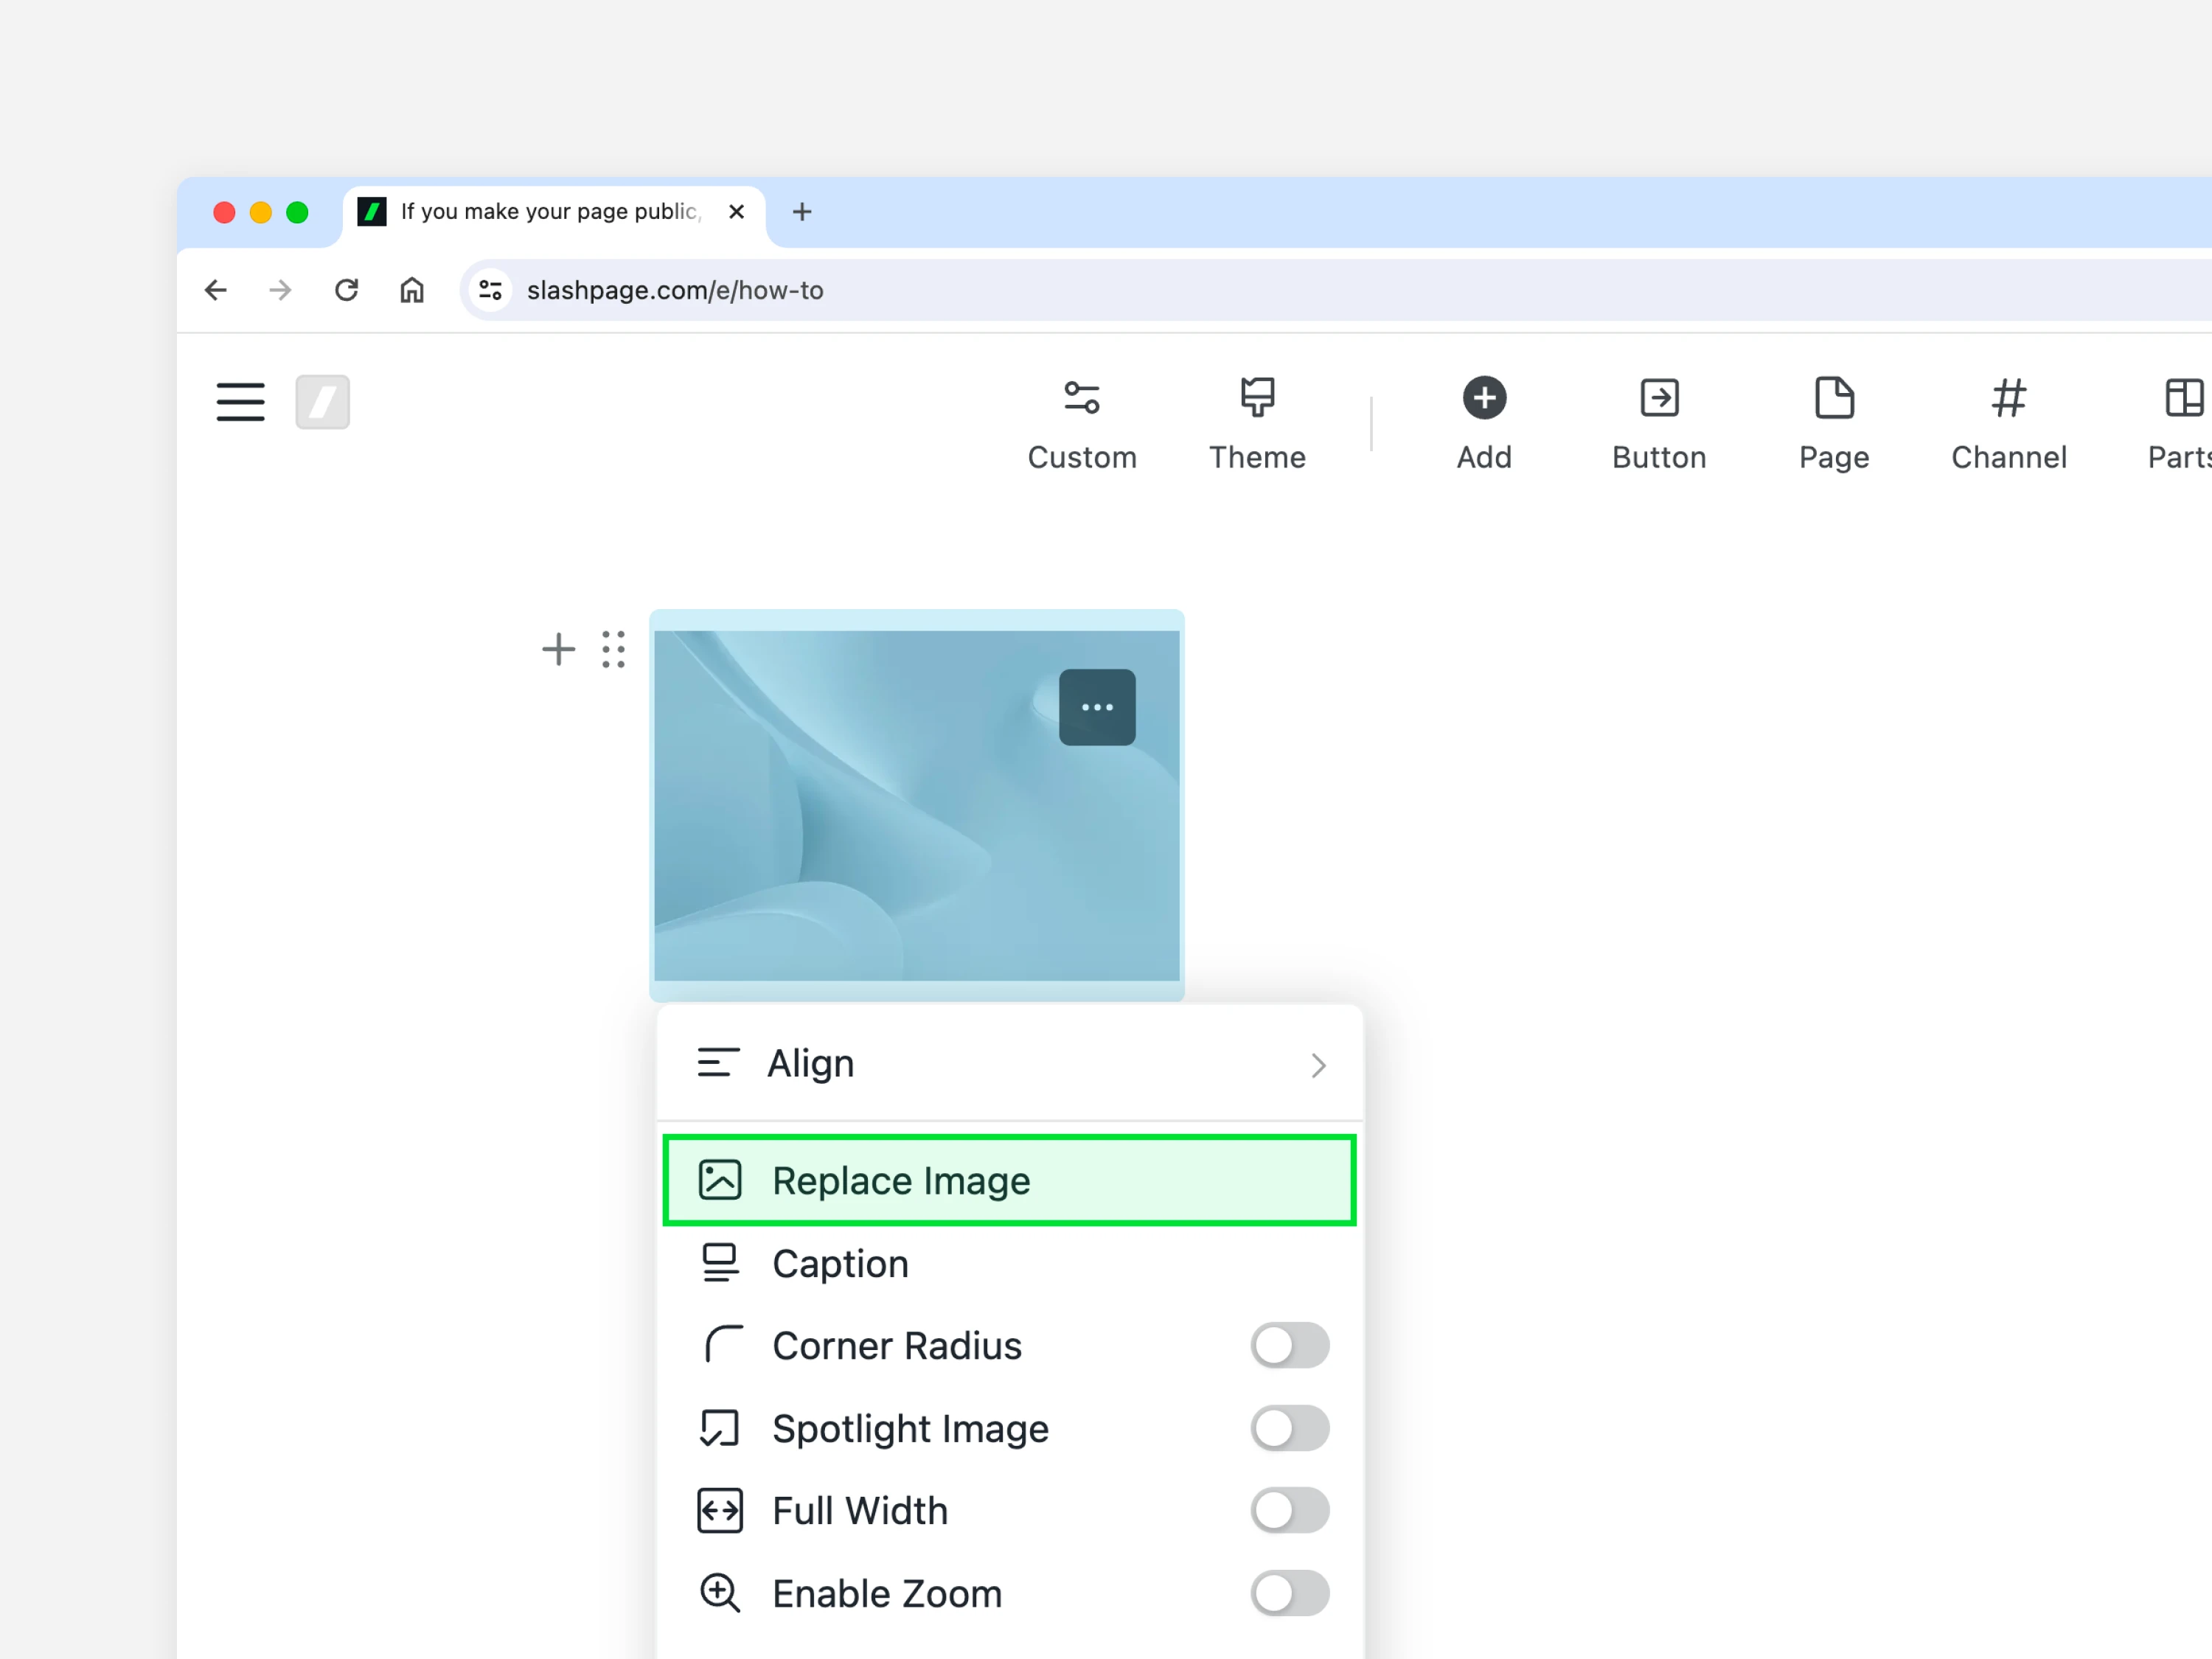Add a block with plus icon beside image
The image size is (2212, 1659).
(x=558, y=649)
